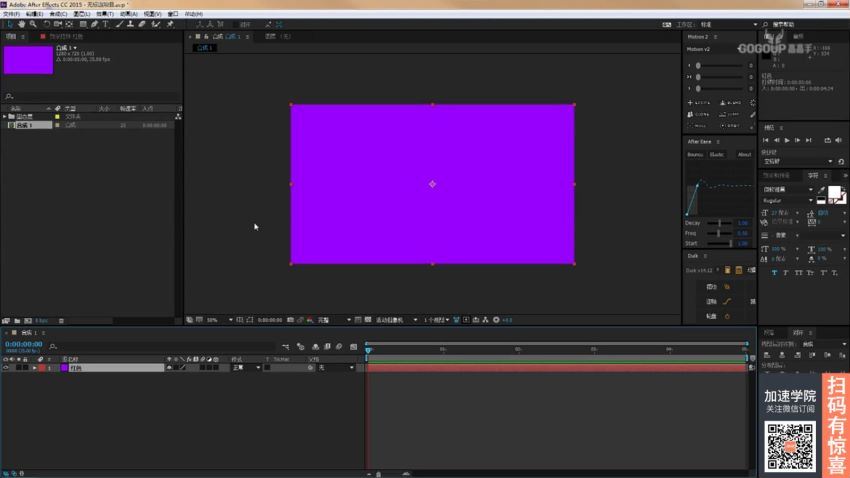Click the white fill color swatch
850x478 pixels.
834,191
